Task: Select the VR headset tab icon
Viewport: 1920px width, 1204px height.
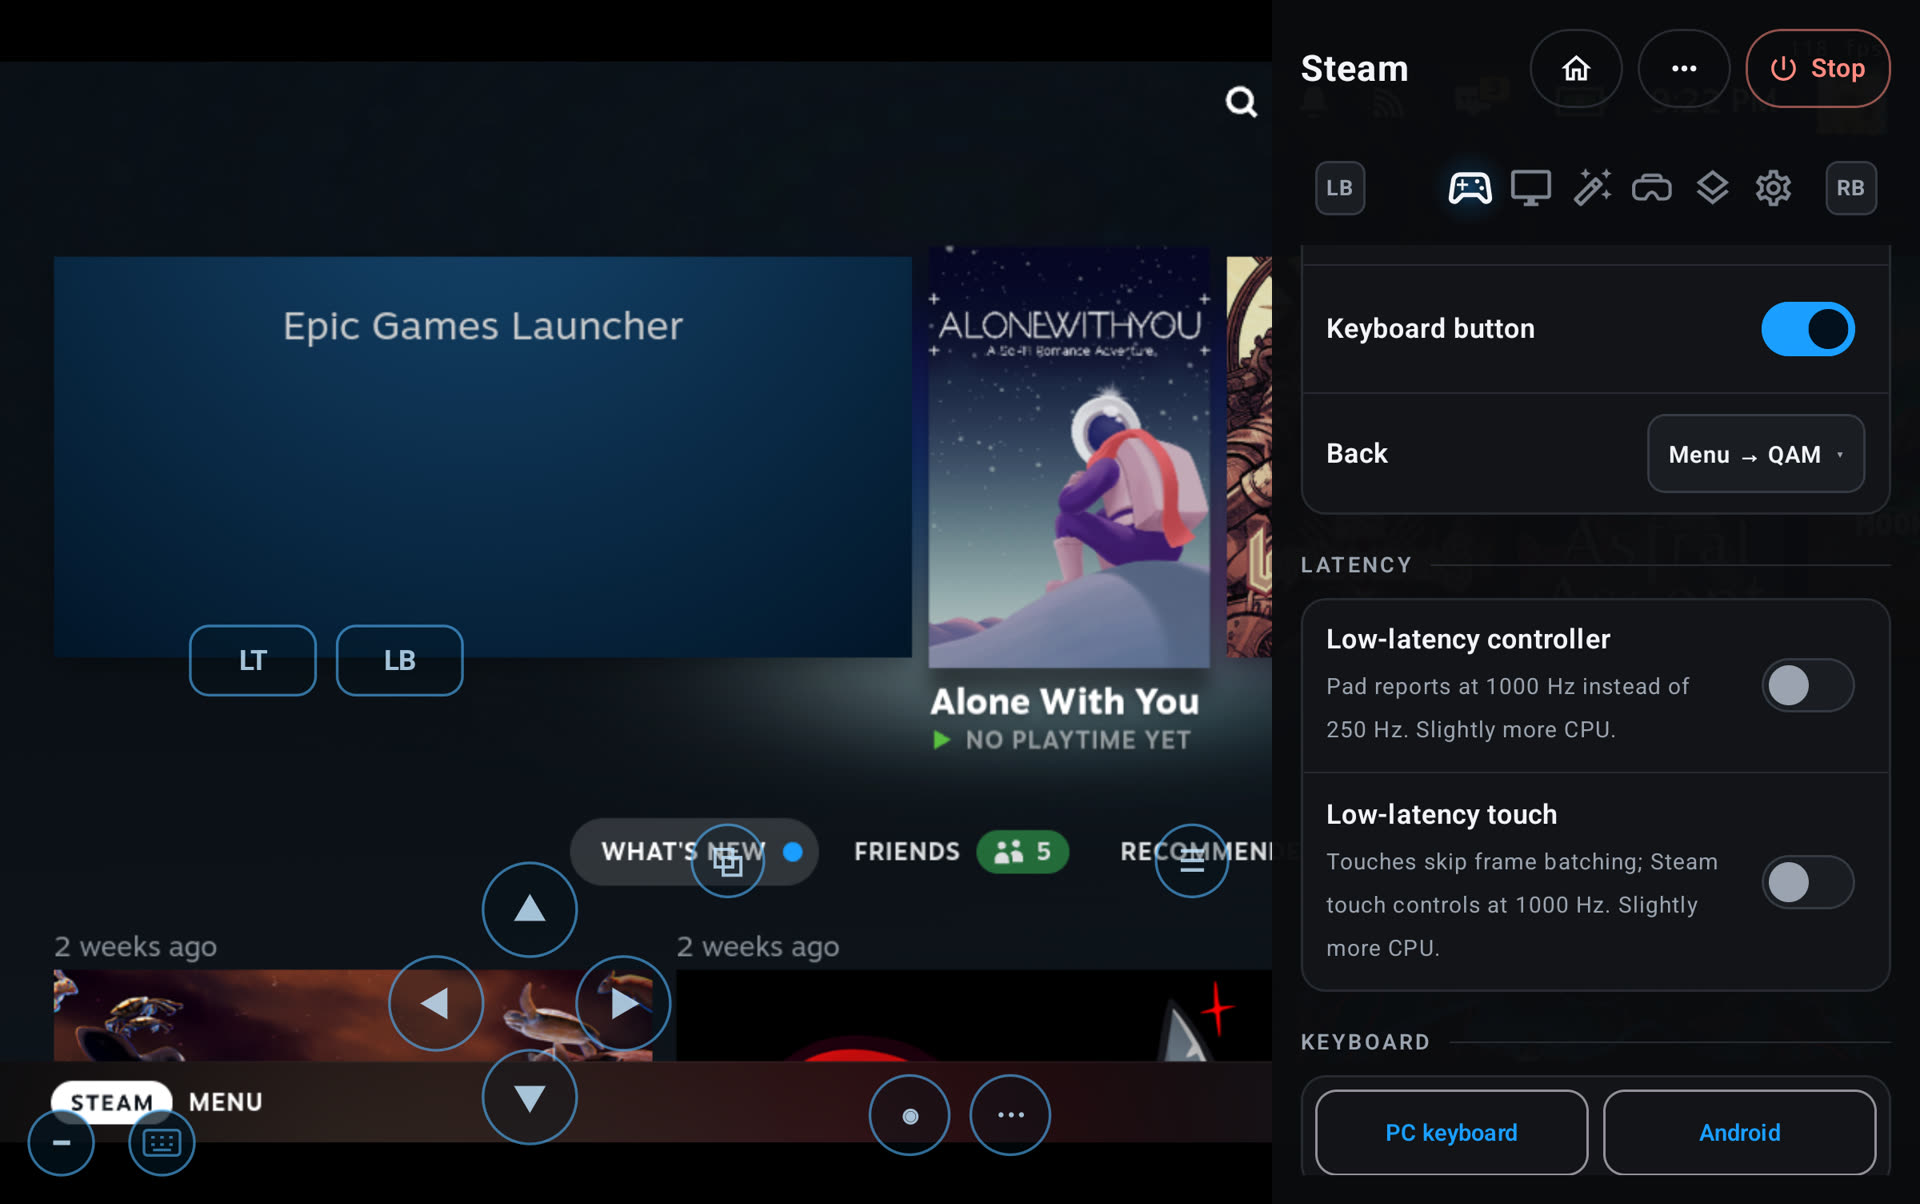Action: [1652, 188]
